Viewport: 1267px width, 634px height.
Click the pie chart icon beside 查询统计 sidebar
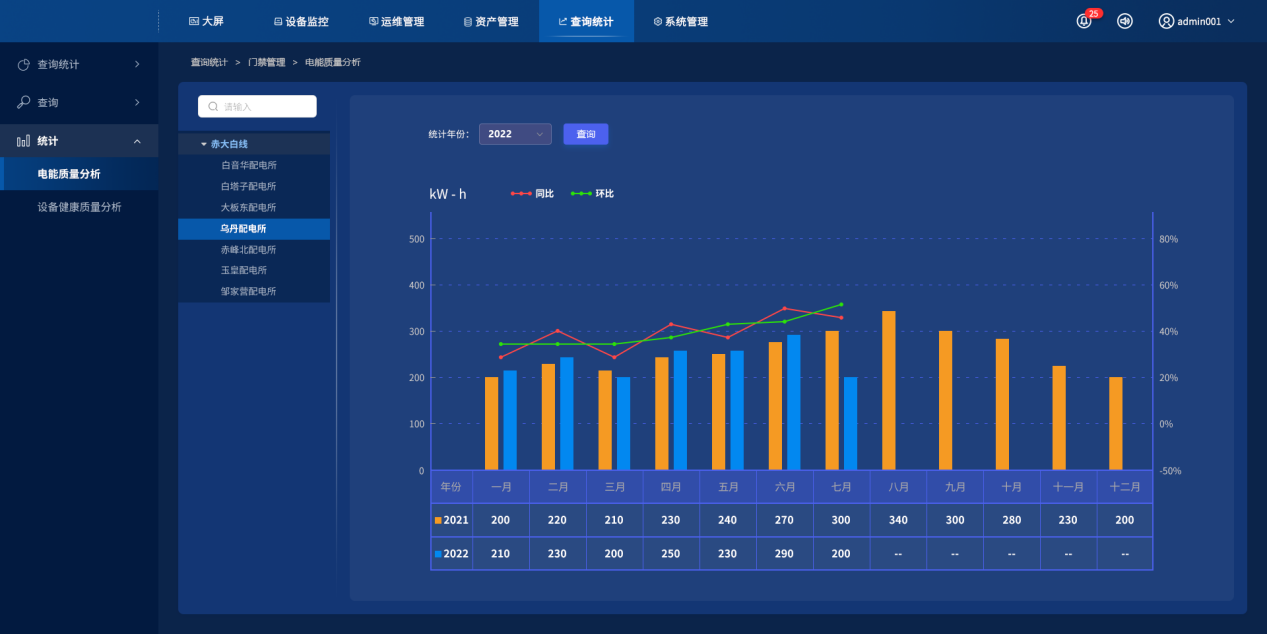click(24, 64)
